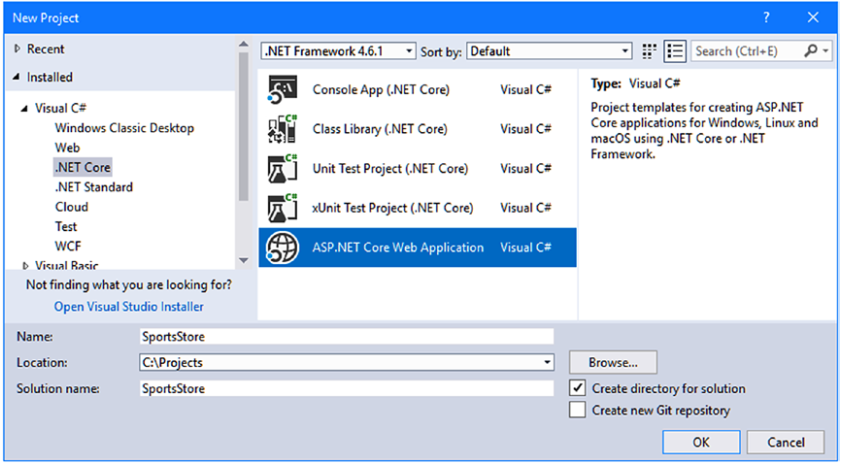Switch to small icons grid view
The image size is (841, 463).
click(x=649, y=51)
